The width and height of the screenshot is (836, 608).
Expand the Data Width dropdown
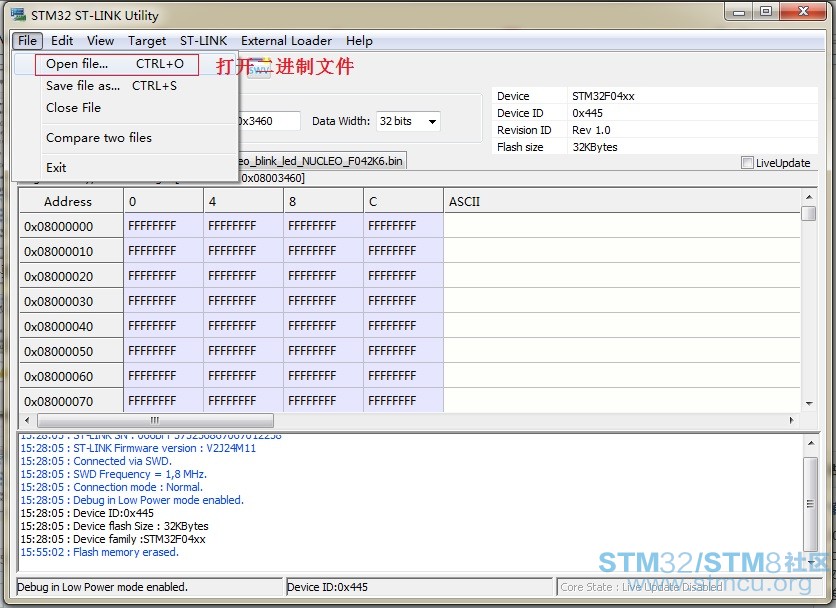tap(432, 122)
